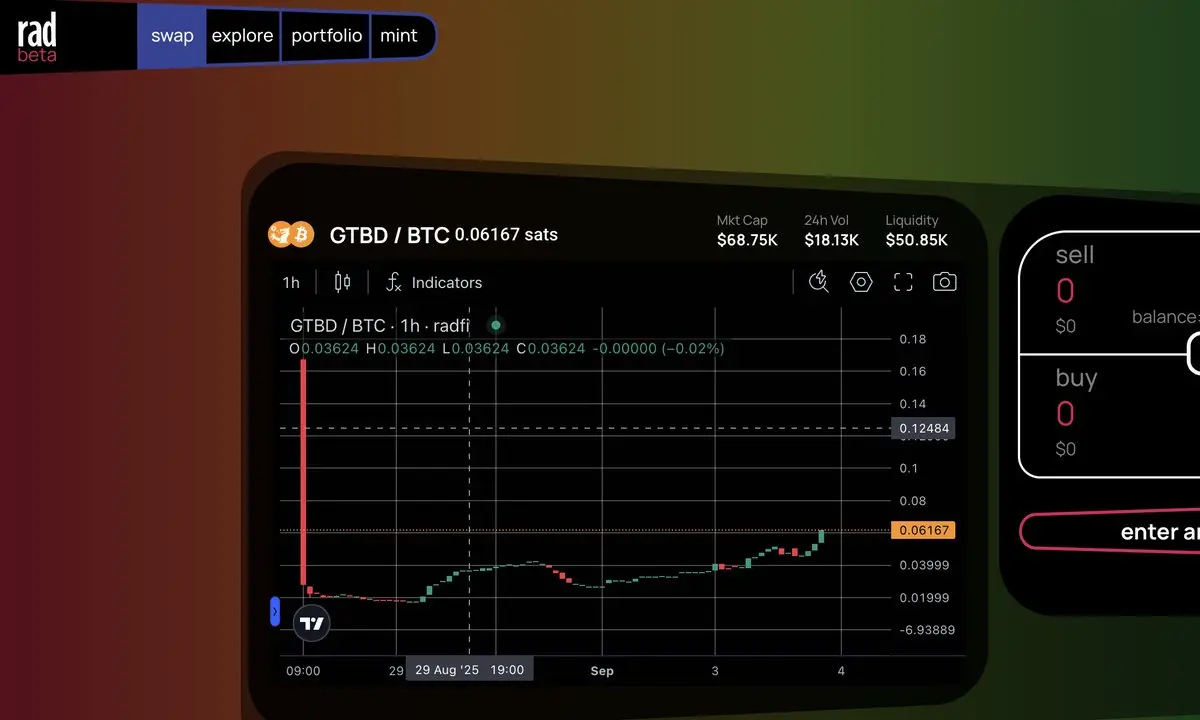Click the 29 Aug '25 19:00 time label
The width and height of the screenshot is (1200, 720).
coord(470,669)
